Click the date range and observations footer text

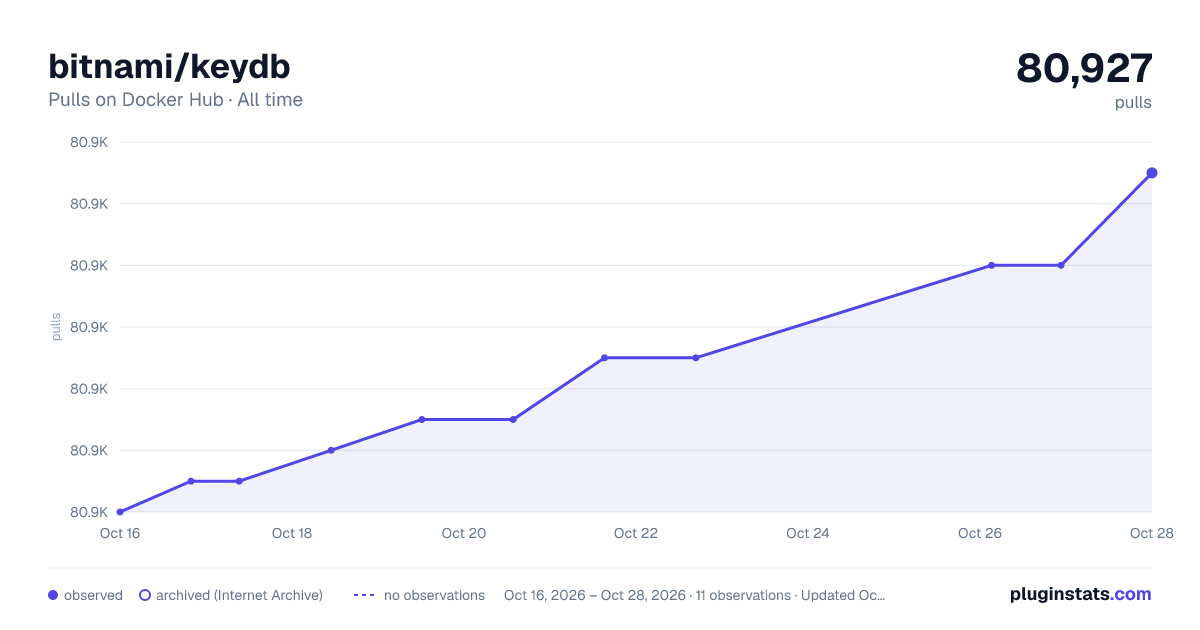point(695,595)
